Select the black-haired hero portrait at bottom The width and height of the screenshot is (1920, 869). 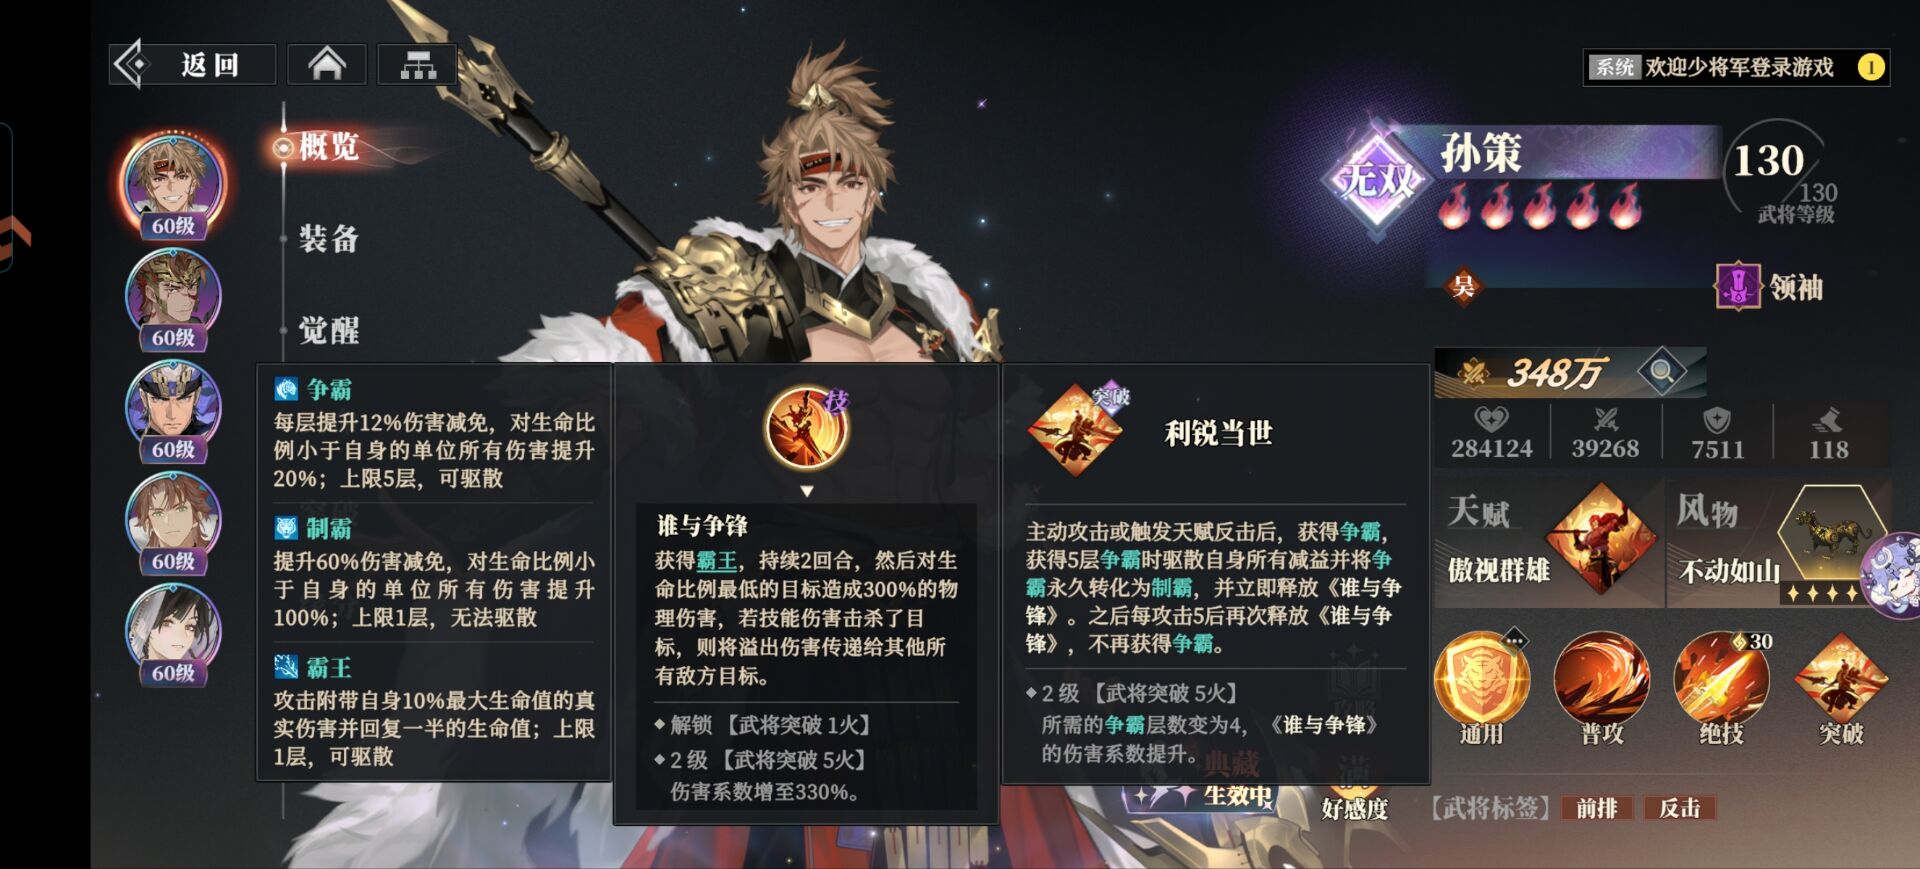click(173, 632)
